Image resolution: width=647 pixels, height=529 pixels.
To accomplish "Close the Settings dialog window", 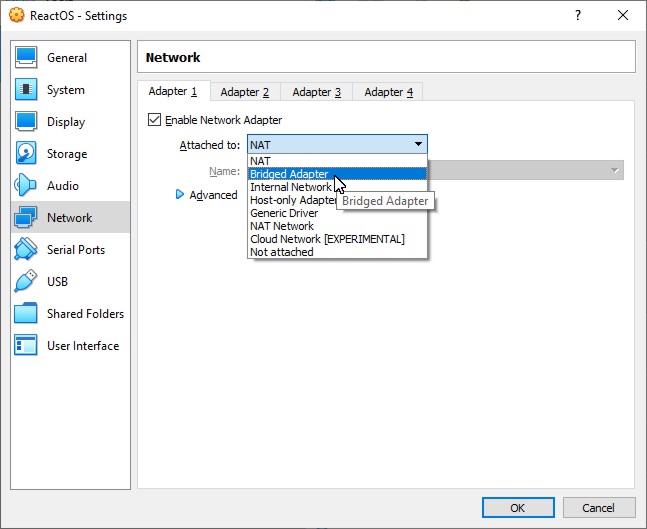I will pyautogui.click(x=623, y=15).
